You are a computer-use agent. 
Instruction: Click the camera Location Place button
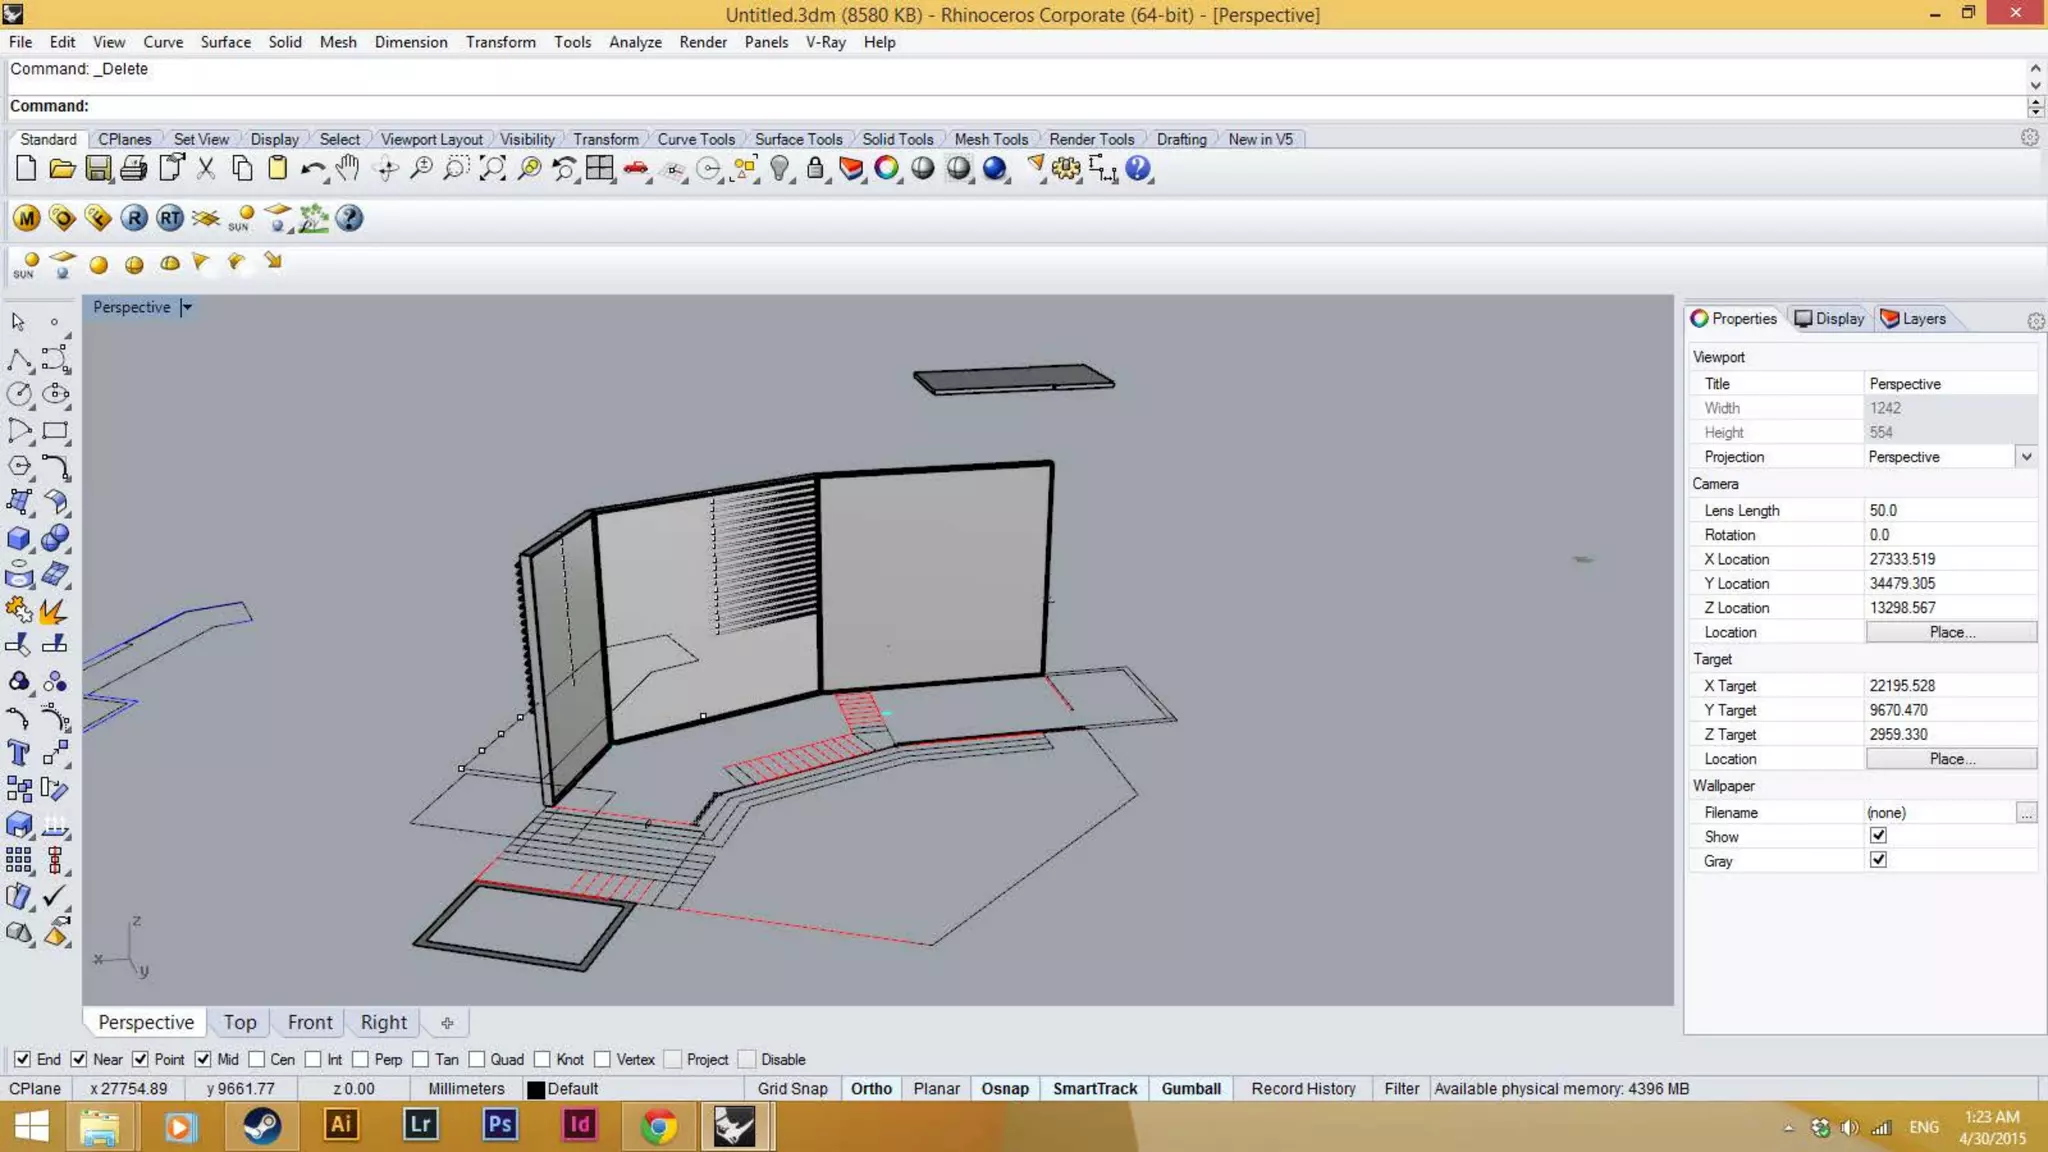1950,632
